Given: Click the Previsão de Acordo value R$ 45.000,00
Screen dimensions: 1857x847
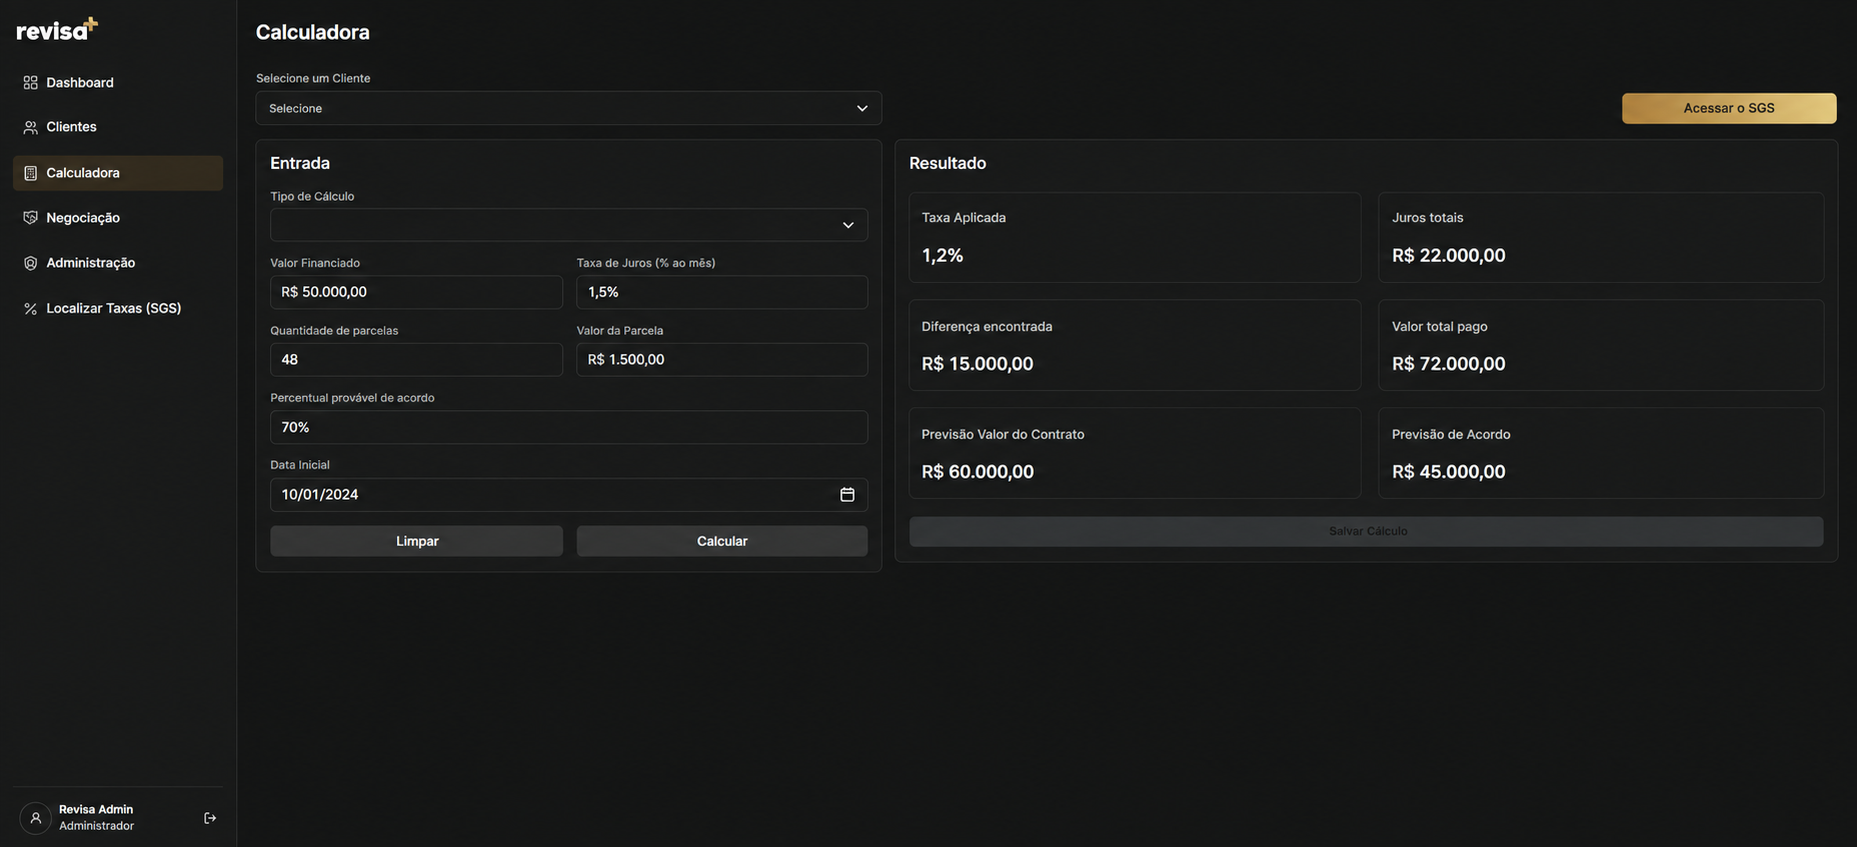Looking at the screenshot, I should click(x=1448, y=472).
